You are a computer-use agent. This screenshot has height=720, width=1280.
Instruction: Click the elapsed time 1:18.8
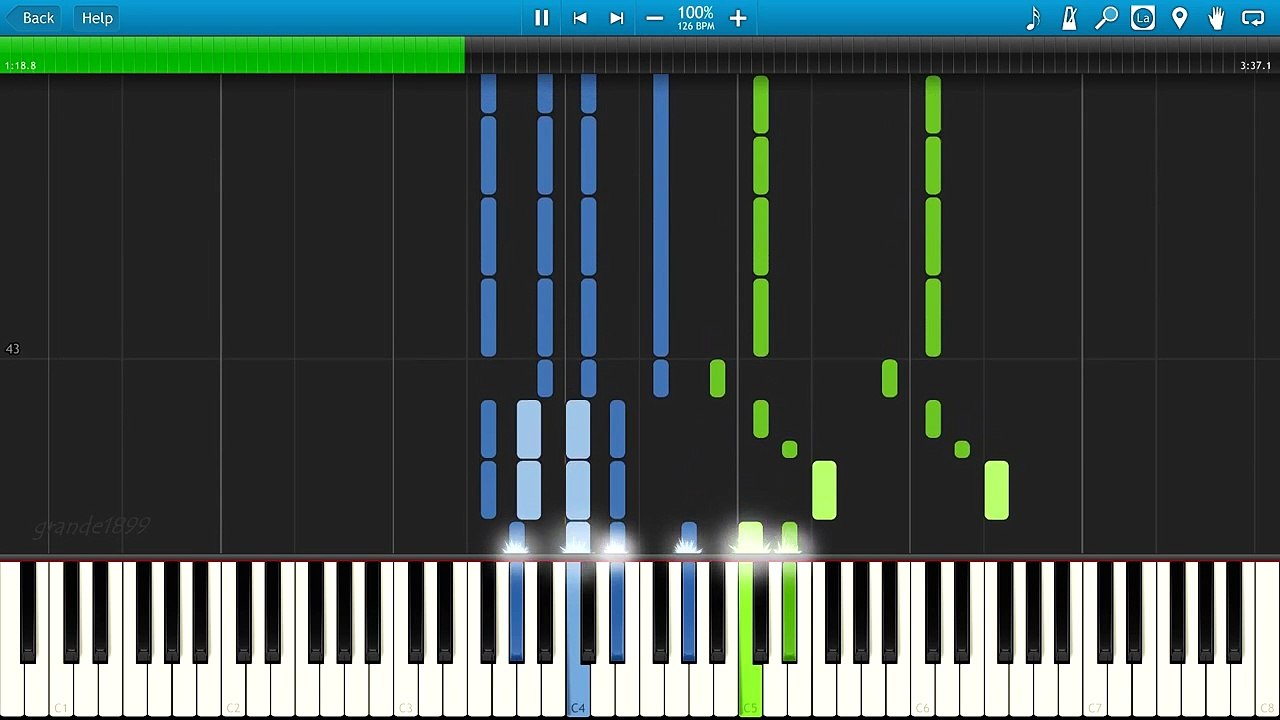(x=20, y=66)
